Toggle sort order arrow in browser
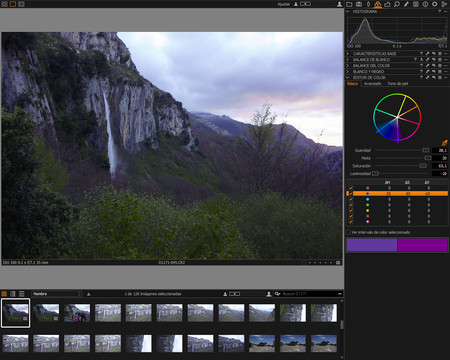The height and width of the screenshot is (360, 450). [88, 294]
